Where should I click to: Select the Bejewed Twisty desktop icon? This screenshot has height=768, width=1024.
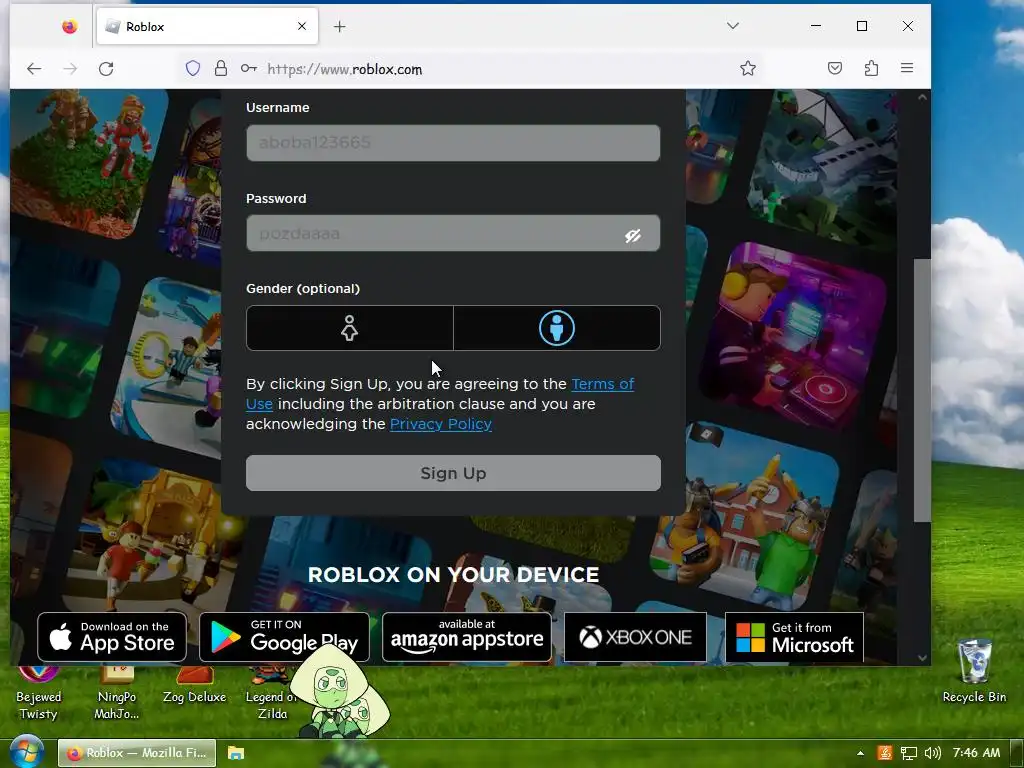coord(39,694)
